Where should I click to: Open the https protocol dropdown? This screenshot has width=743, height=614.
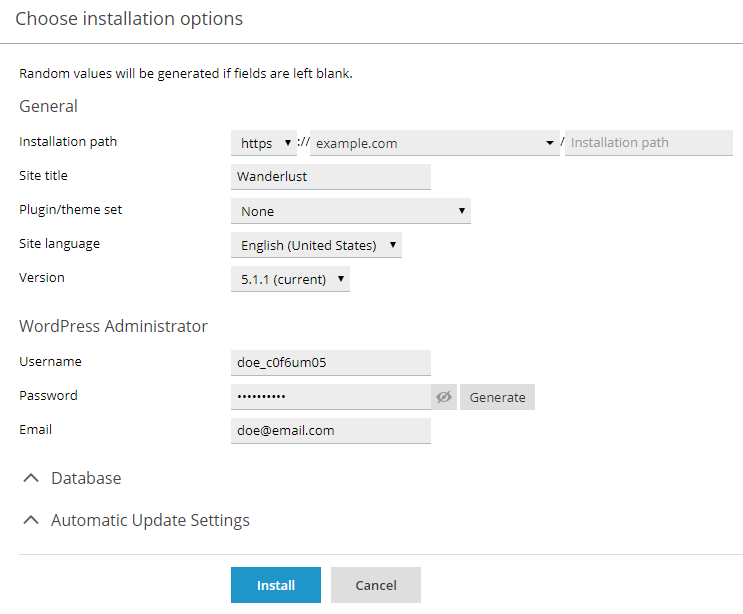point(263,143)
